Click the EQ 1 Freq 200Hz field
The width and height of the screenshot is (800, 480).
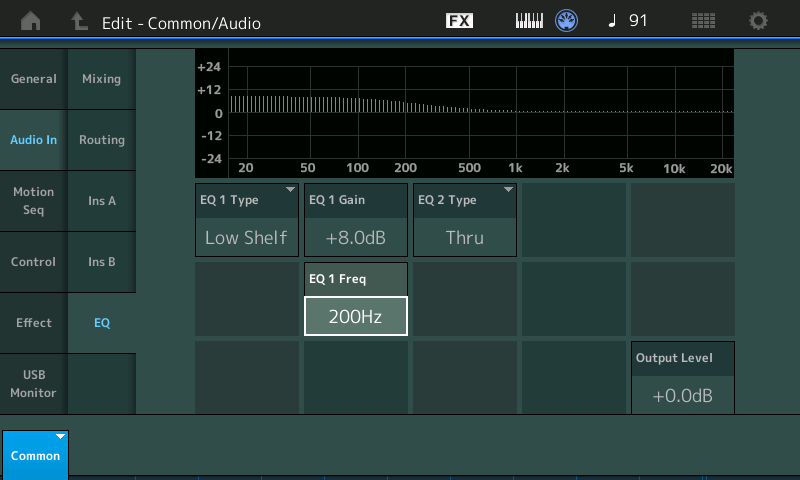[355, 316]
